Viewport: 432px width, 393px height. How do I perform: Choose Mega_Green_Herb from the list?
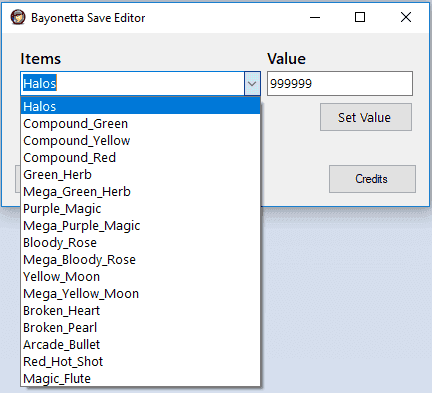click(140, 191)
